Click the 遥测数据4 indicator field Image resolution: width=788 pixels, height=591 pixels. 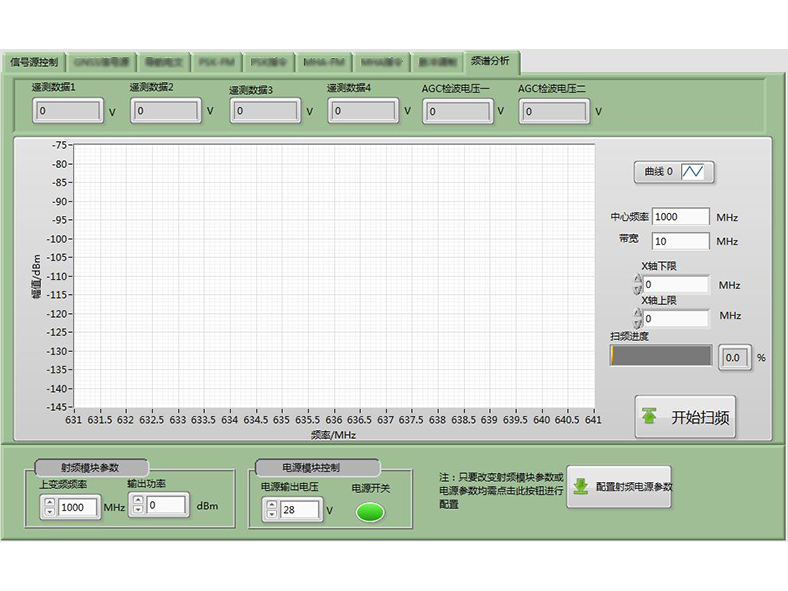[x=363, y=111]
